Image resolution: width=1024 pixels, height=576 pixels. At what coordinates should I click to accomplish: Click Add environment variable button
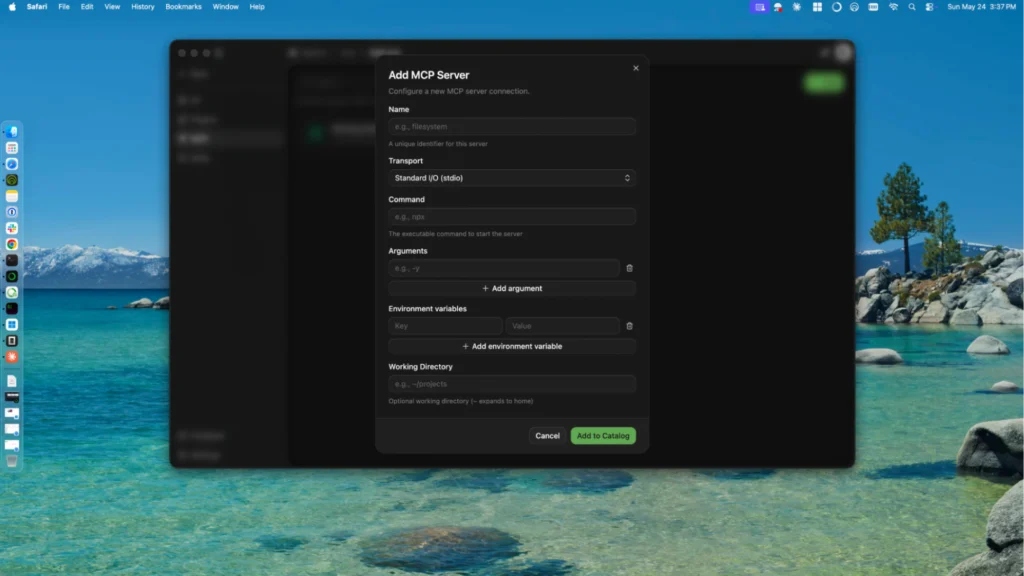click(x=512, y=346)
